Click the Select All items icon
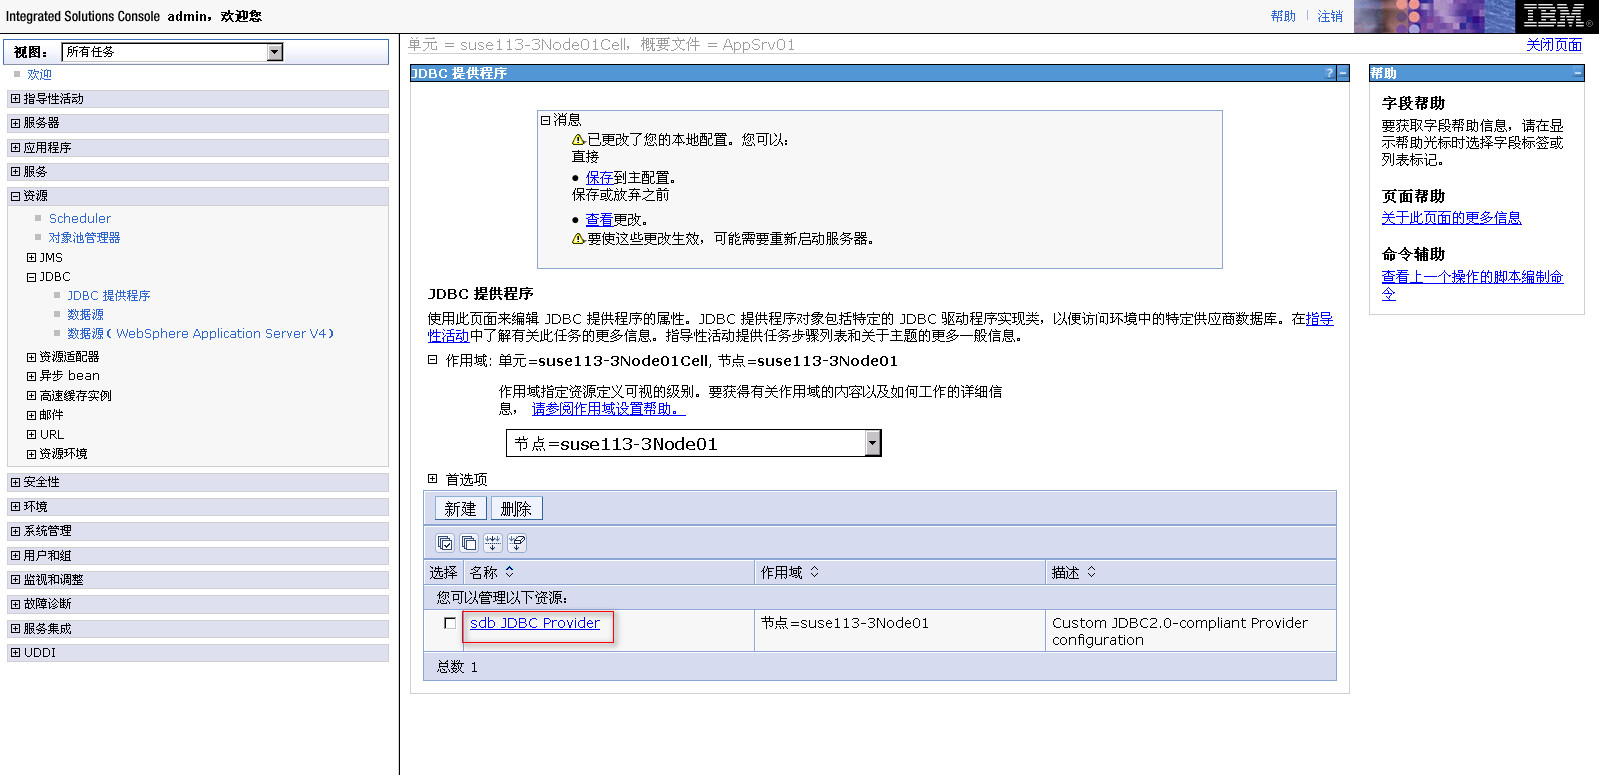1599x775 pixels. click(445, 543)
